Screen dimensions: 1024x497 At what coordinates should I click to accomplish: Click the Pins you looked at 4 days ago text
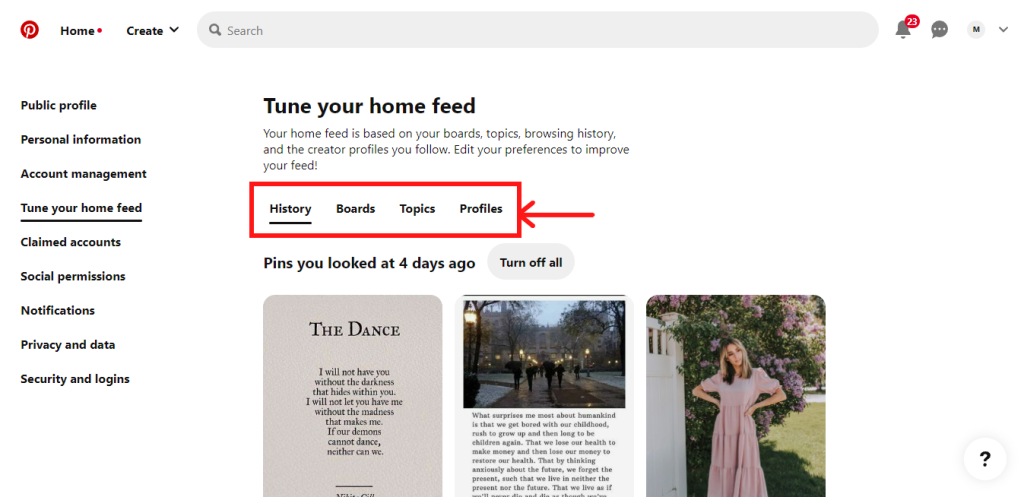(369, 263)
